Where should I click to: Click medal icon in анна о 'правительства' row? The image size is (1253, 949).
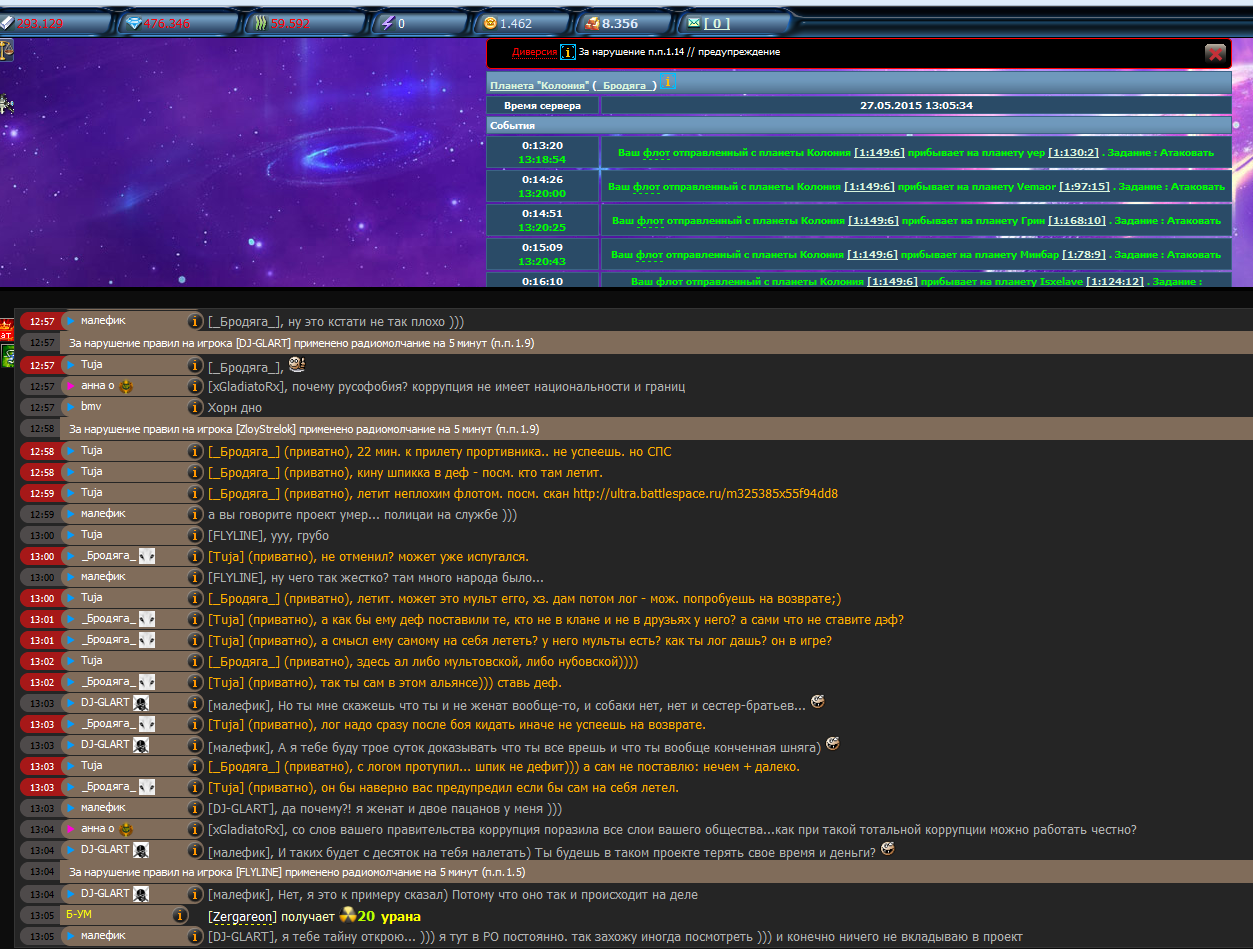click(x=126, y=829)
